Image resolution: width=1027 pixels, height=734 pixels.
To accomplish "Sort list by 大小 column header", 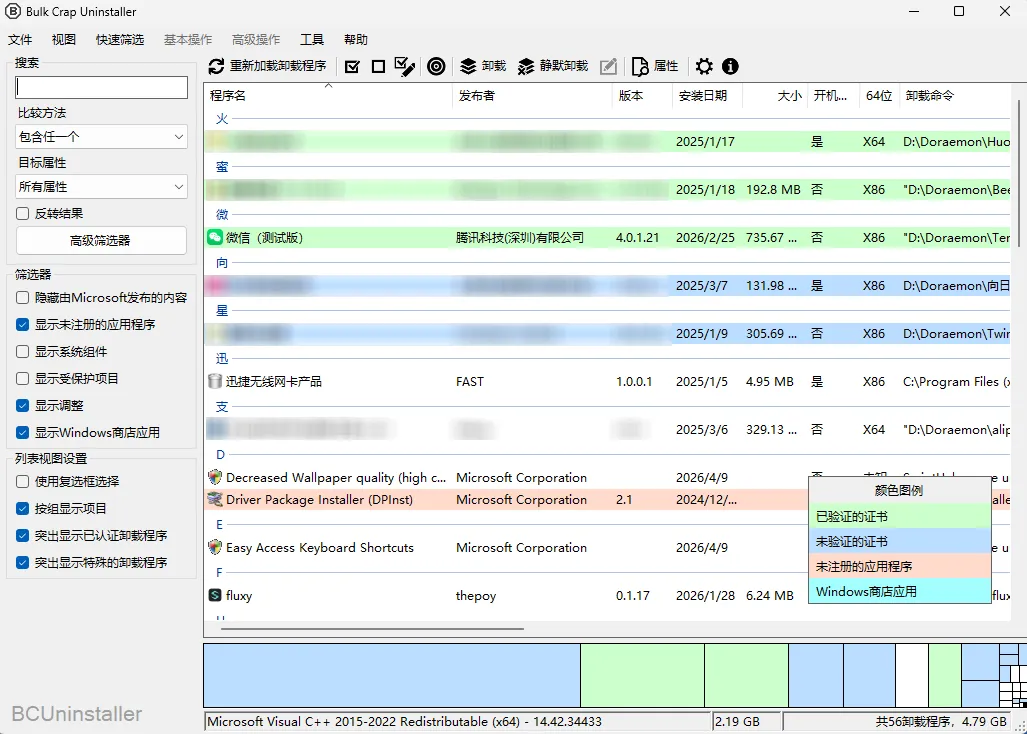I will pos(774,96).
